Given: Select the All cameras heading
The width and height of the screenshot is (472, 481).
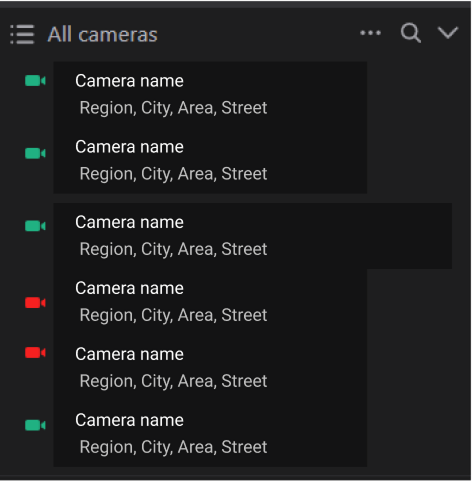Looking at the screenshot, I should tap(102, 34).
